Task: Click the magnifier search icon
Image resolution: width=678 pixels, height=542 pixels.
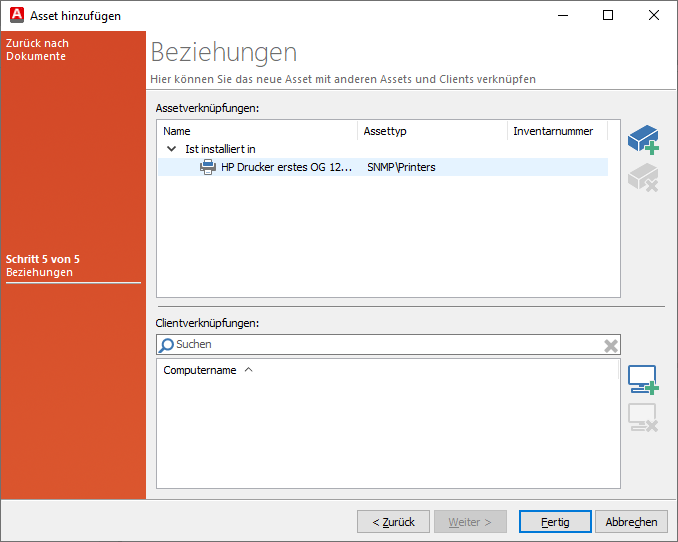Action: [x=167, y=345]
